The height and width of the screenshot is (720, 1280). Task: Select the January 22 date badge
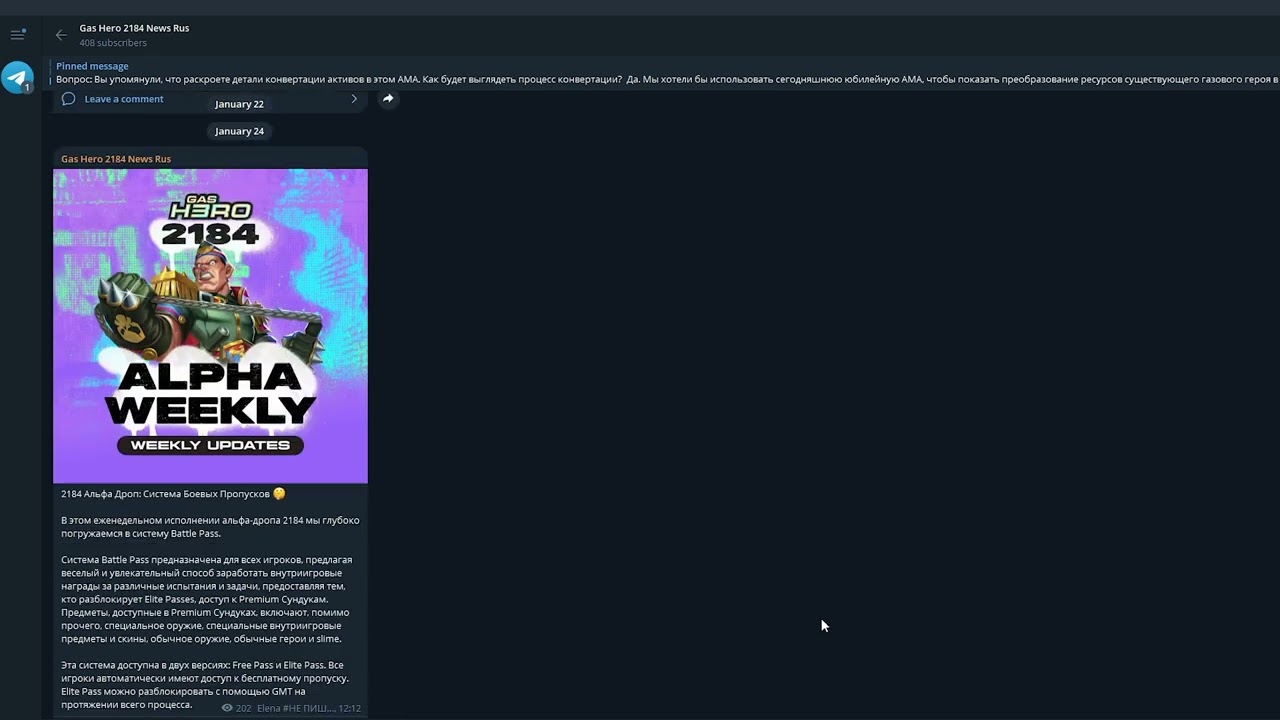[x=239, y=104]
